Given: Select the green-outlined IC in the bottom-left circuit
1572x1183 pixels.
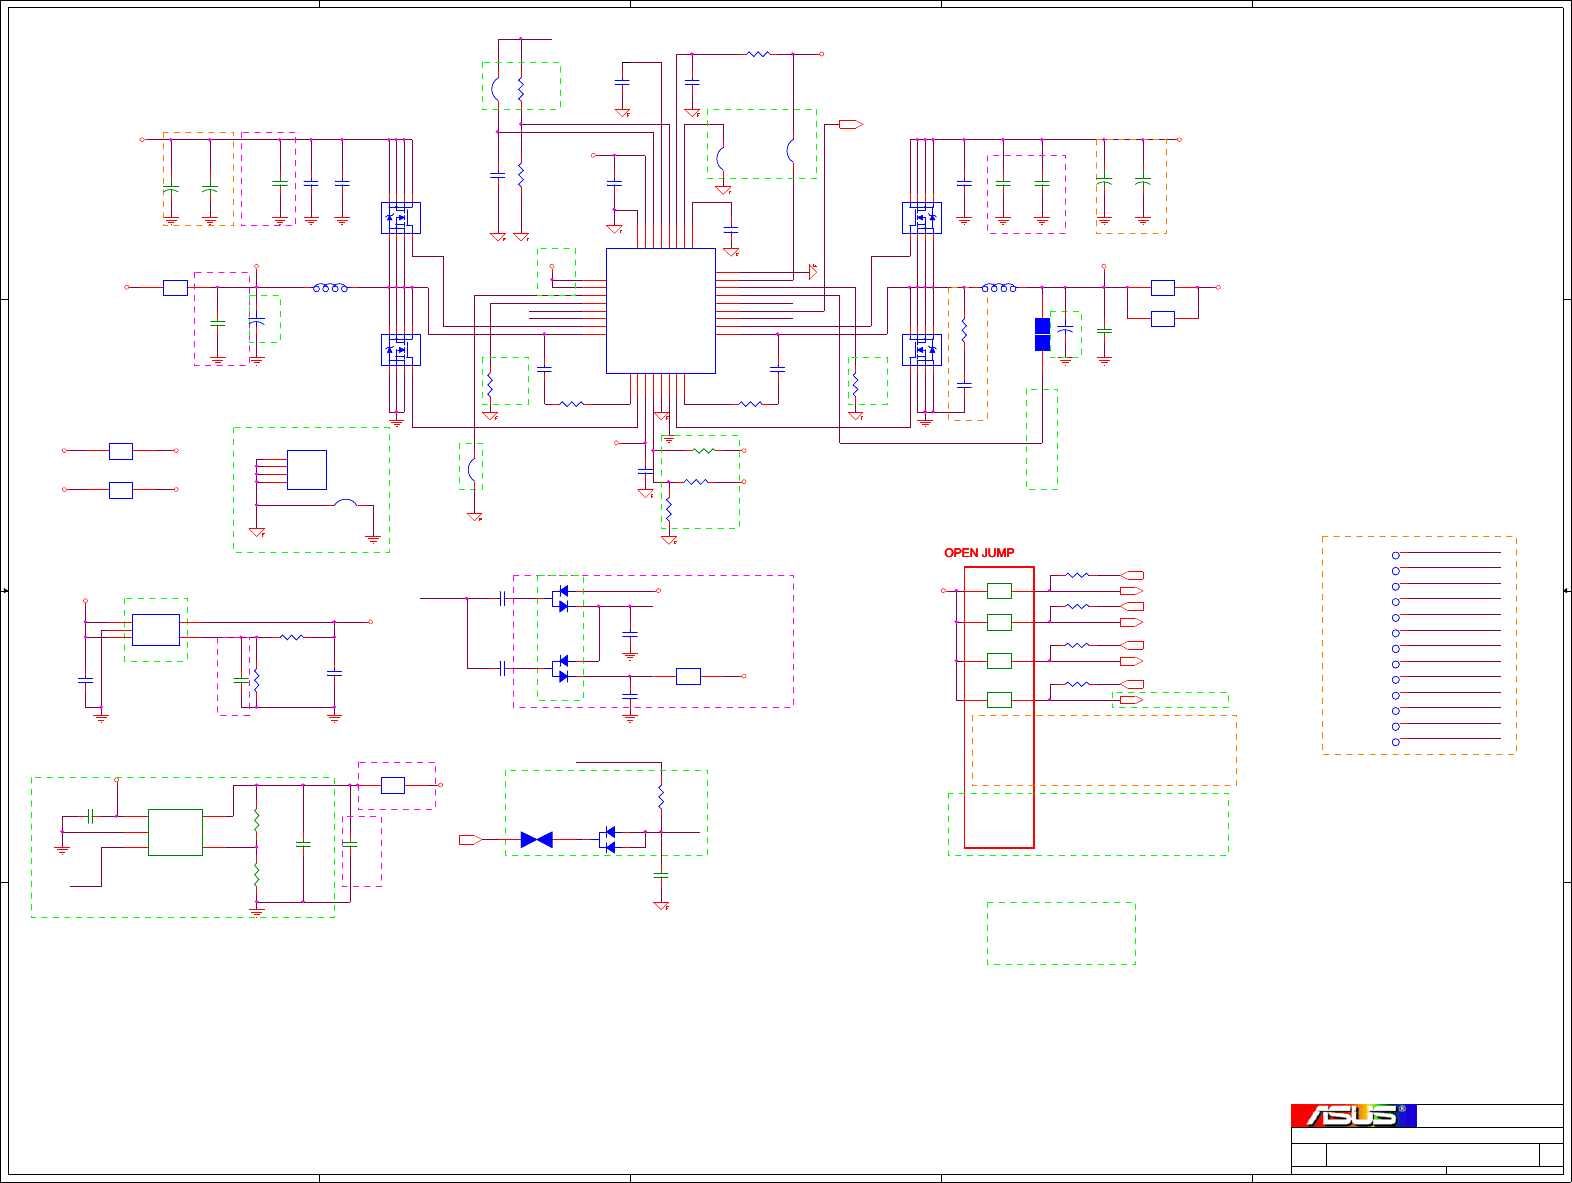Looking at the screenshot, I should (x=175, y=832).
